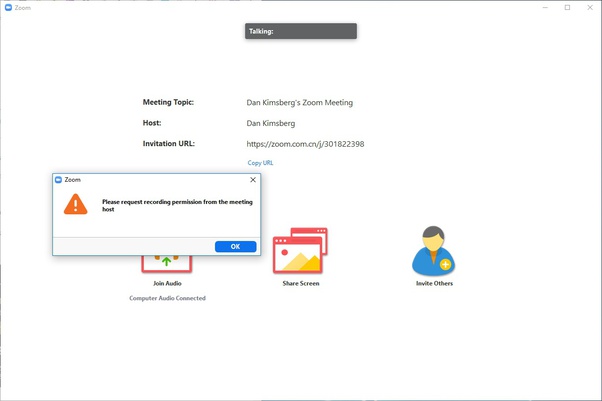Click the meeting topic text Dan Kimsberg's Zoom Meeting

pos(299,103)
